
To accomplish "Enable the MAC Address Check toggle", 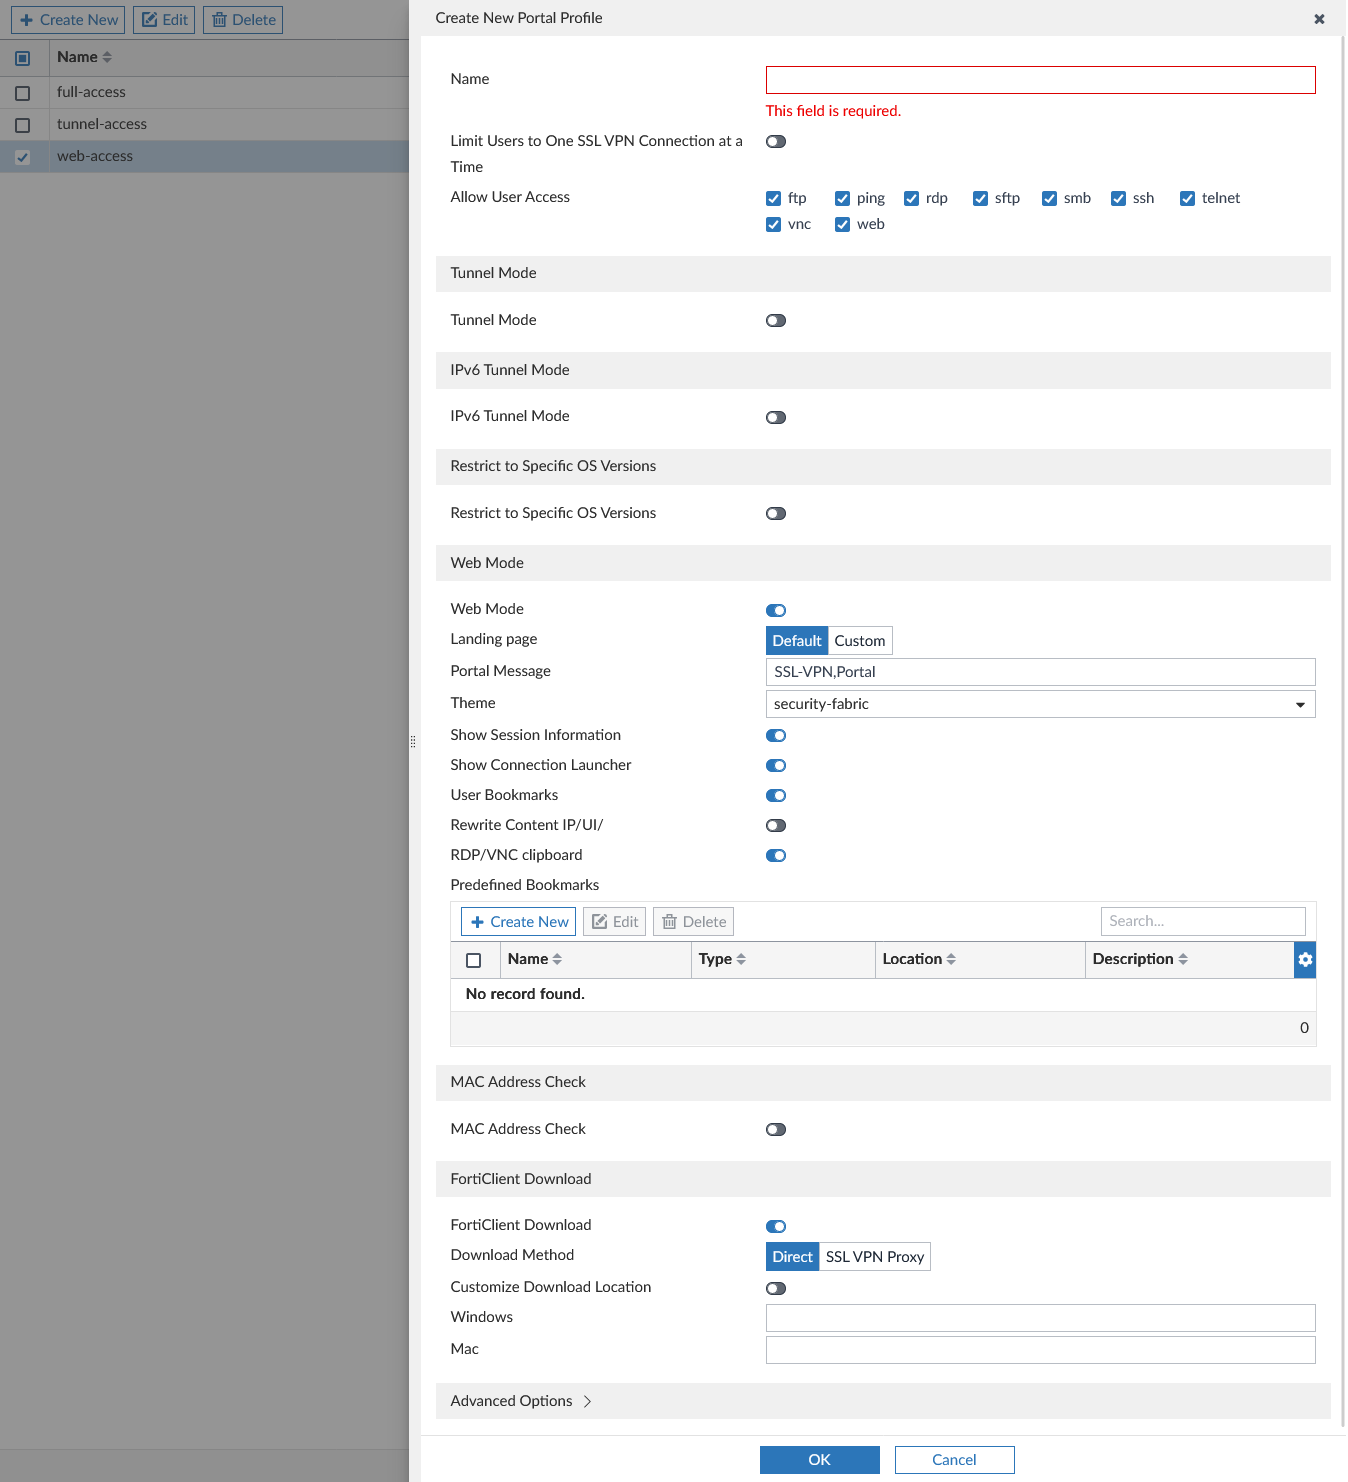I will pyautogui.click(x=776, y=1129).
